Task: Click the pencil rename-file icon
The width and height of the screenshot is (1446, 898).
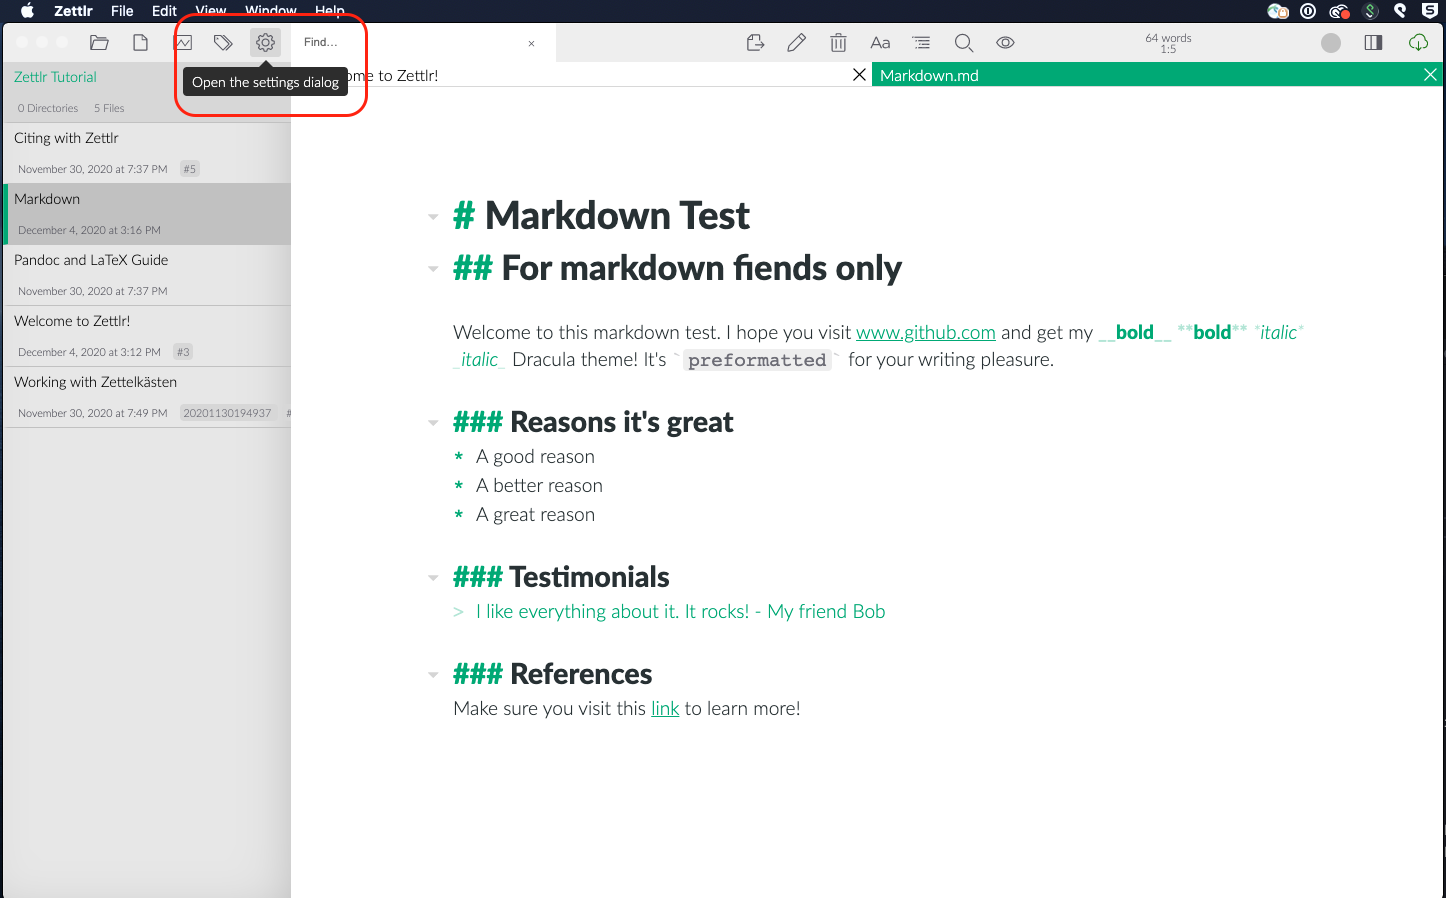Action: (x=797, y=42)
